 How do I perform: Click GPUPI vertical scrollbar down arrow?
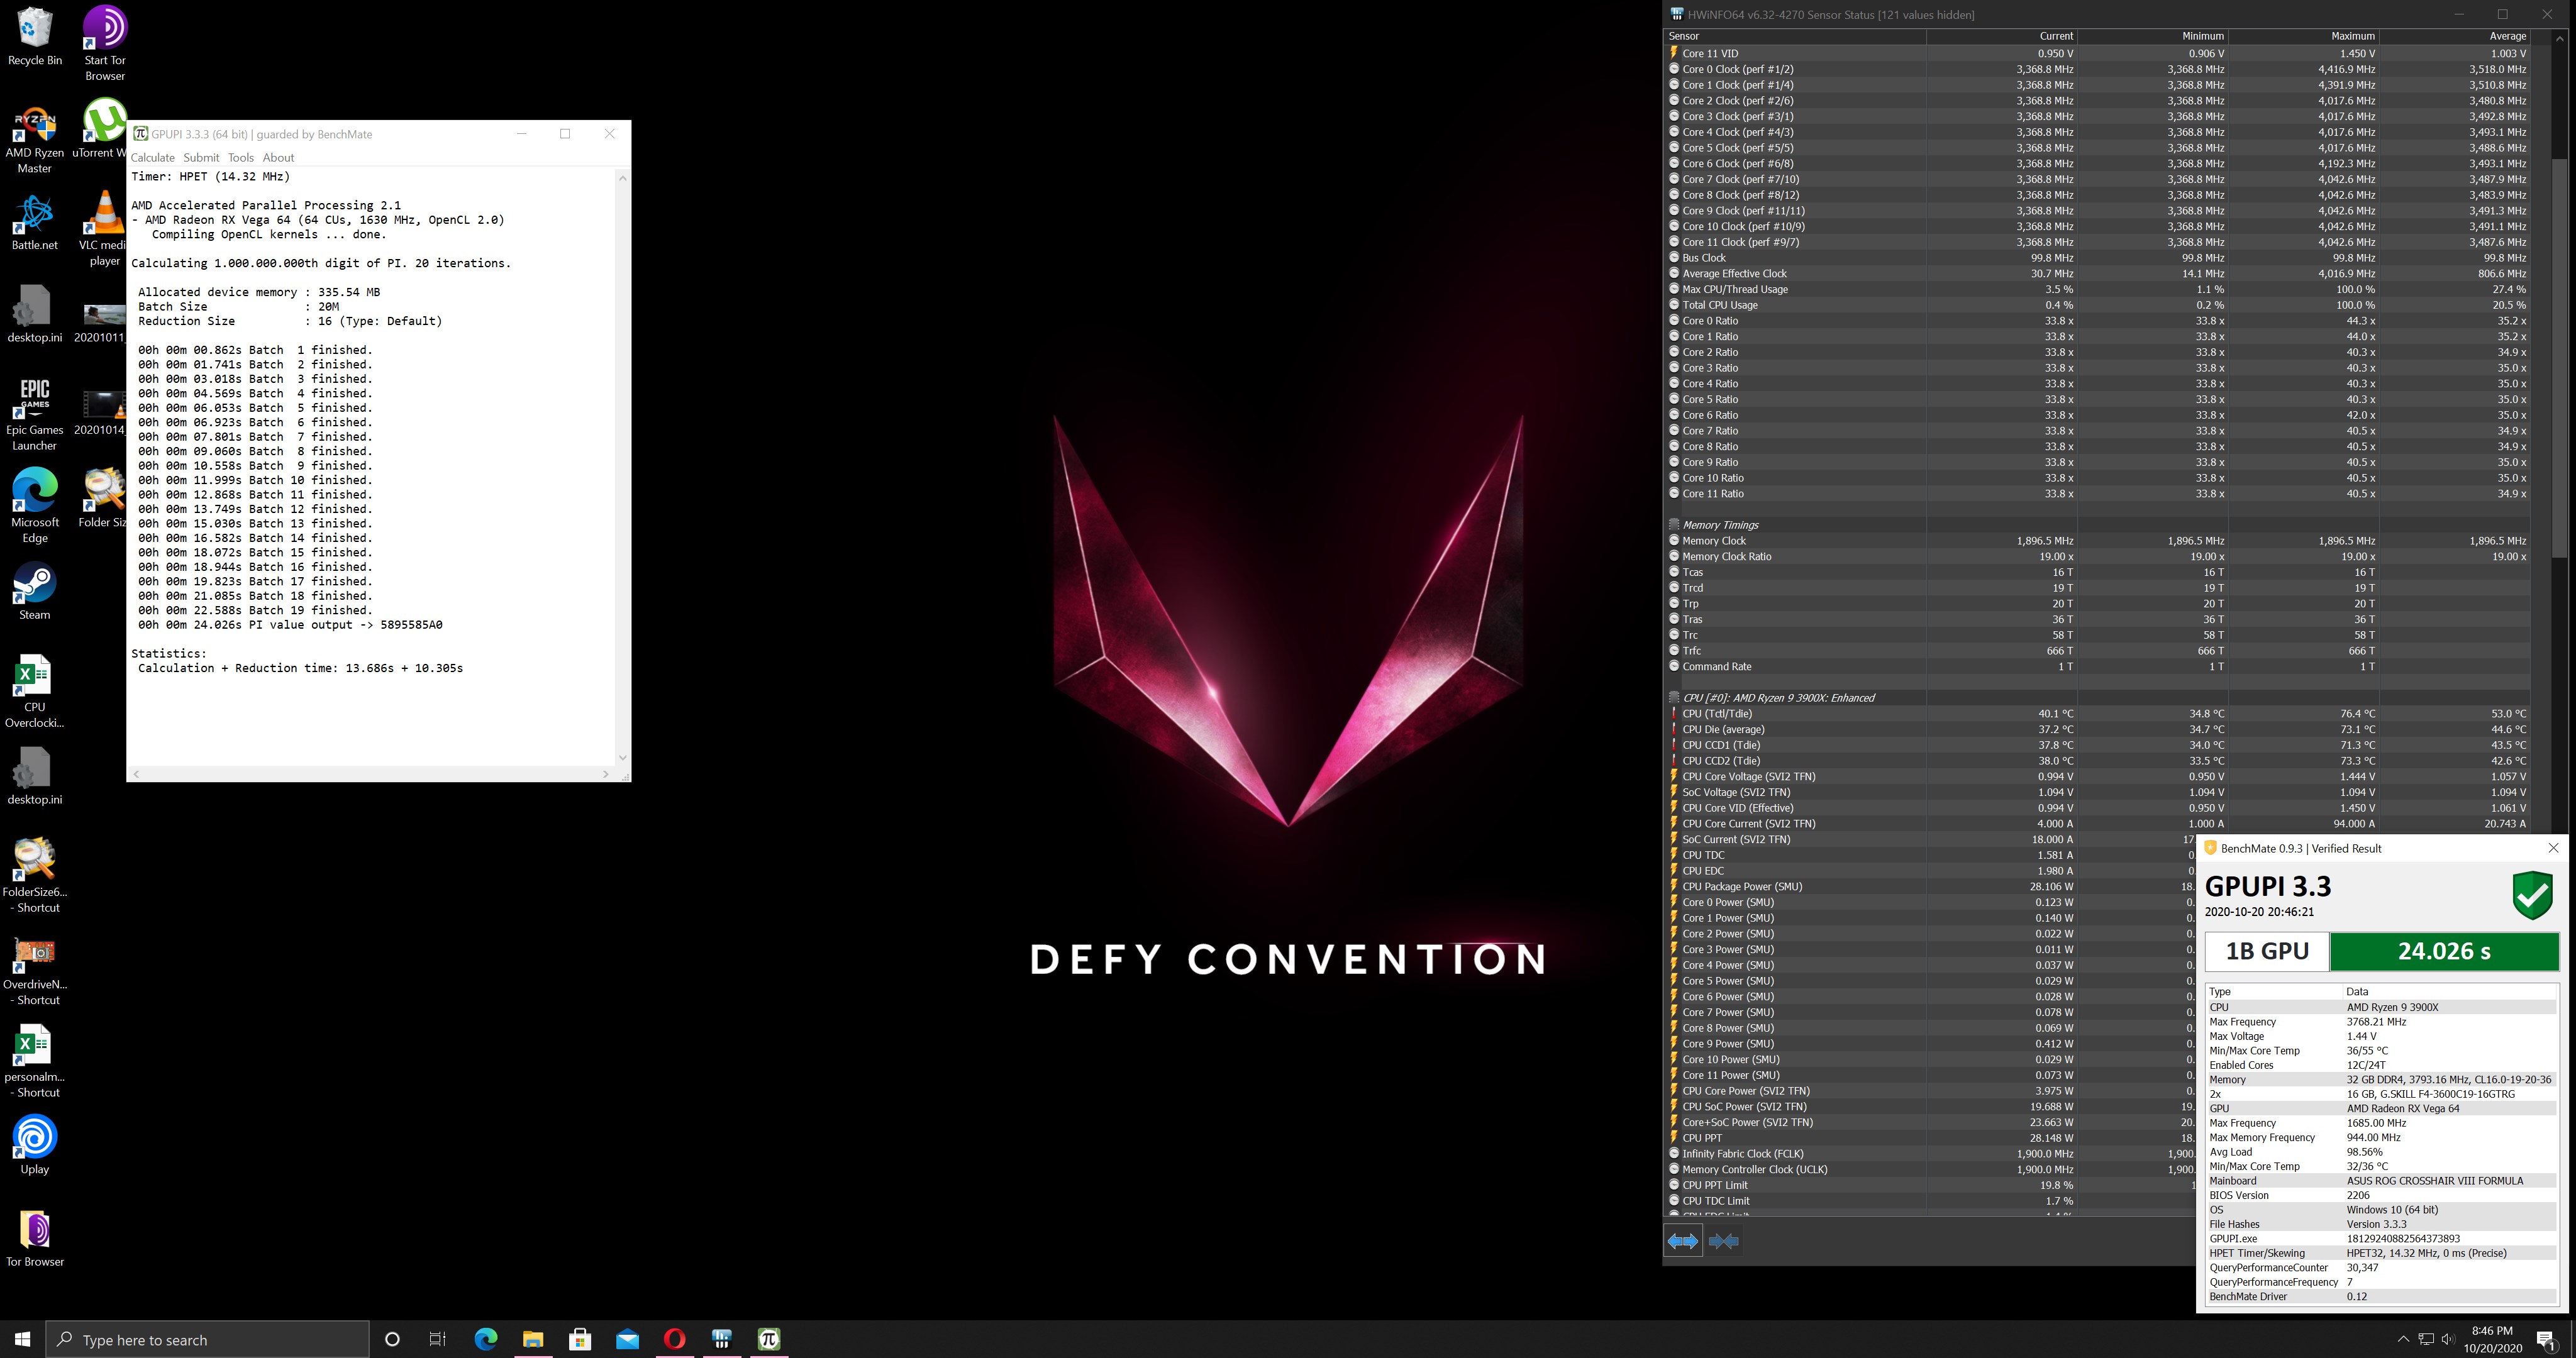coord(623,757)
